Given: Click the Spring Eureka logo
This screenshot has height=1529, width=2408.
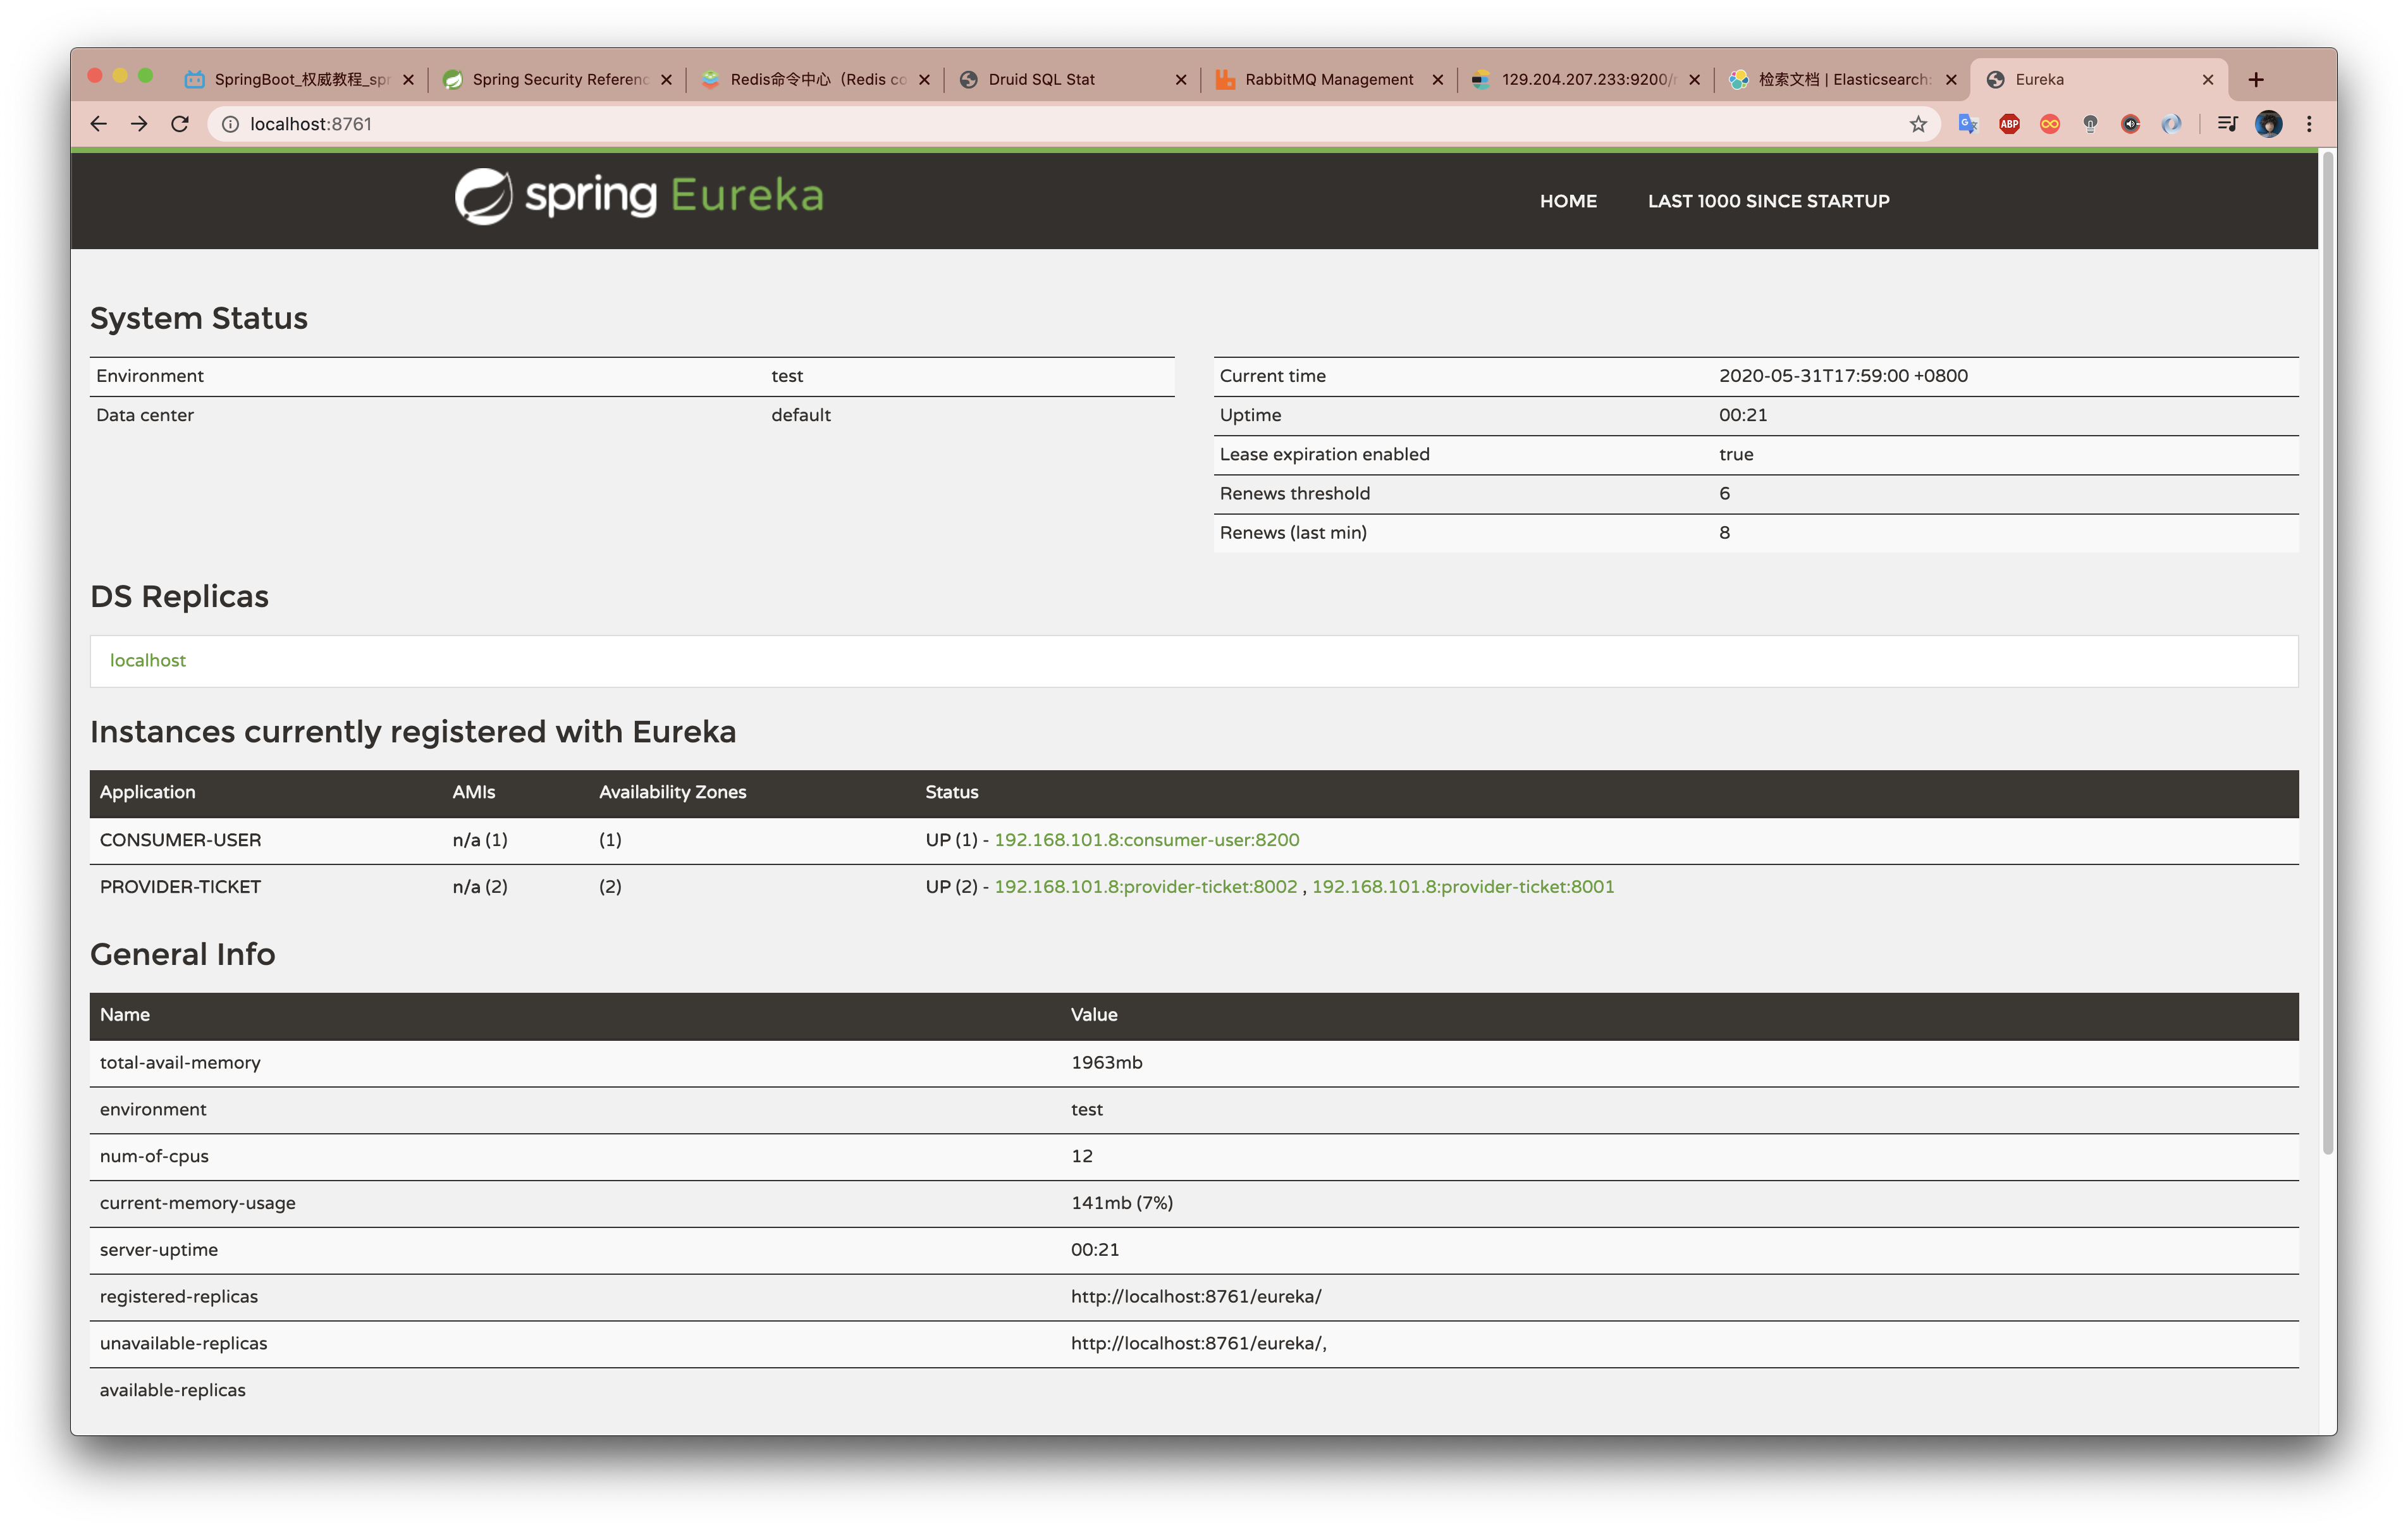Looking at the screenshot, I should pyautogui.click(x=639, y=196).
